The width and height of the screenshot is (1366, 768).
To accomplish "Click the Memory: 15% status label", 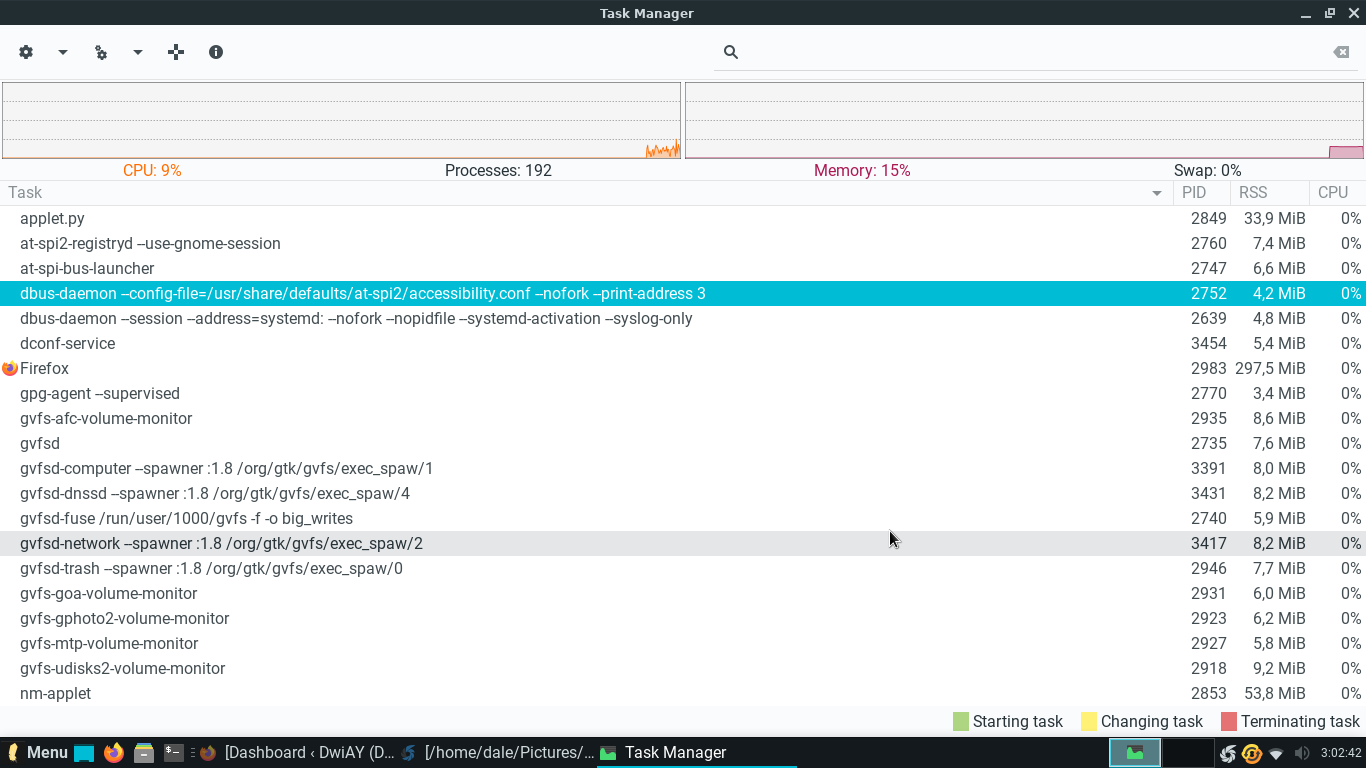I will coord(862,170).
